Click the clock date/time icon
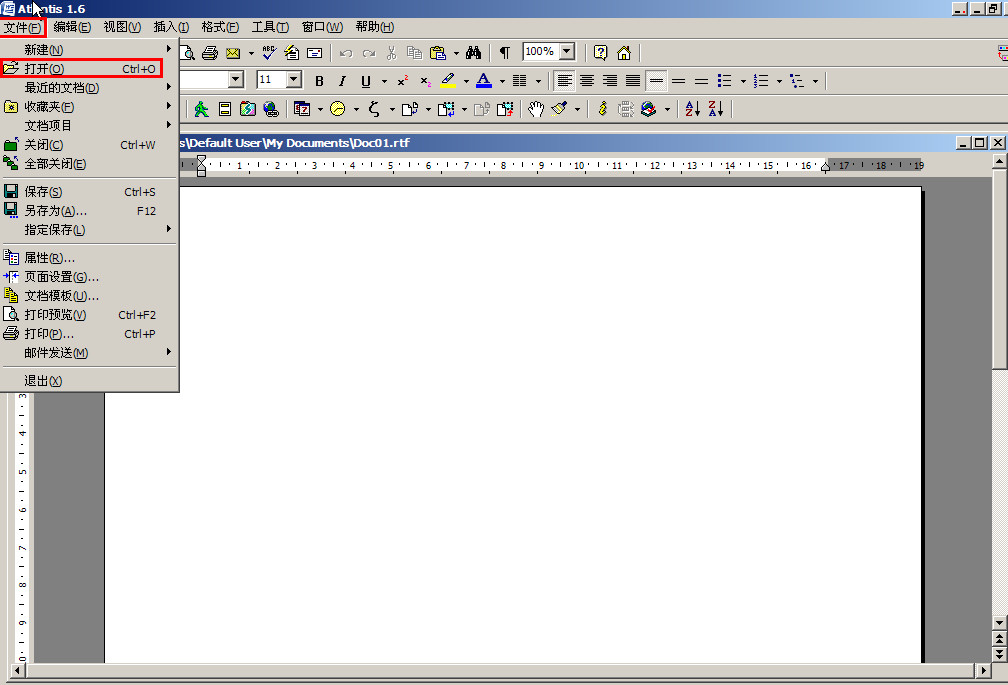The height and width of the screenshot is (685, 1008). click(x=338, y=109)
